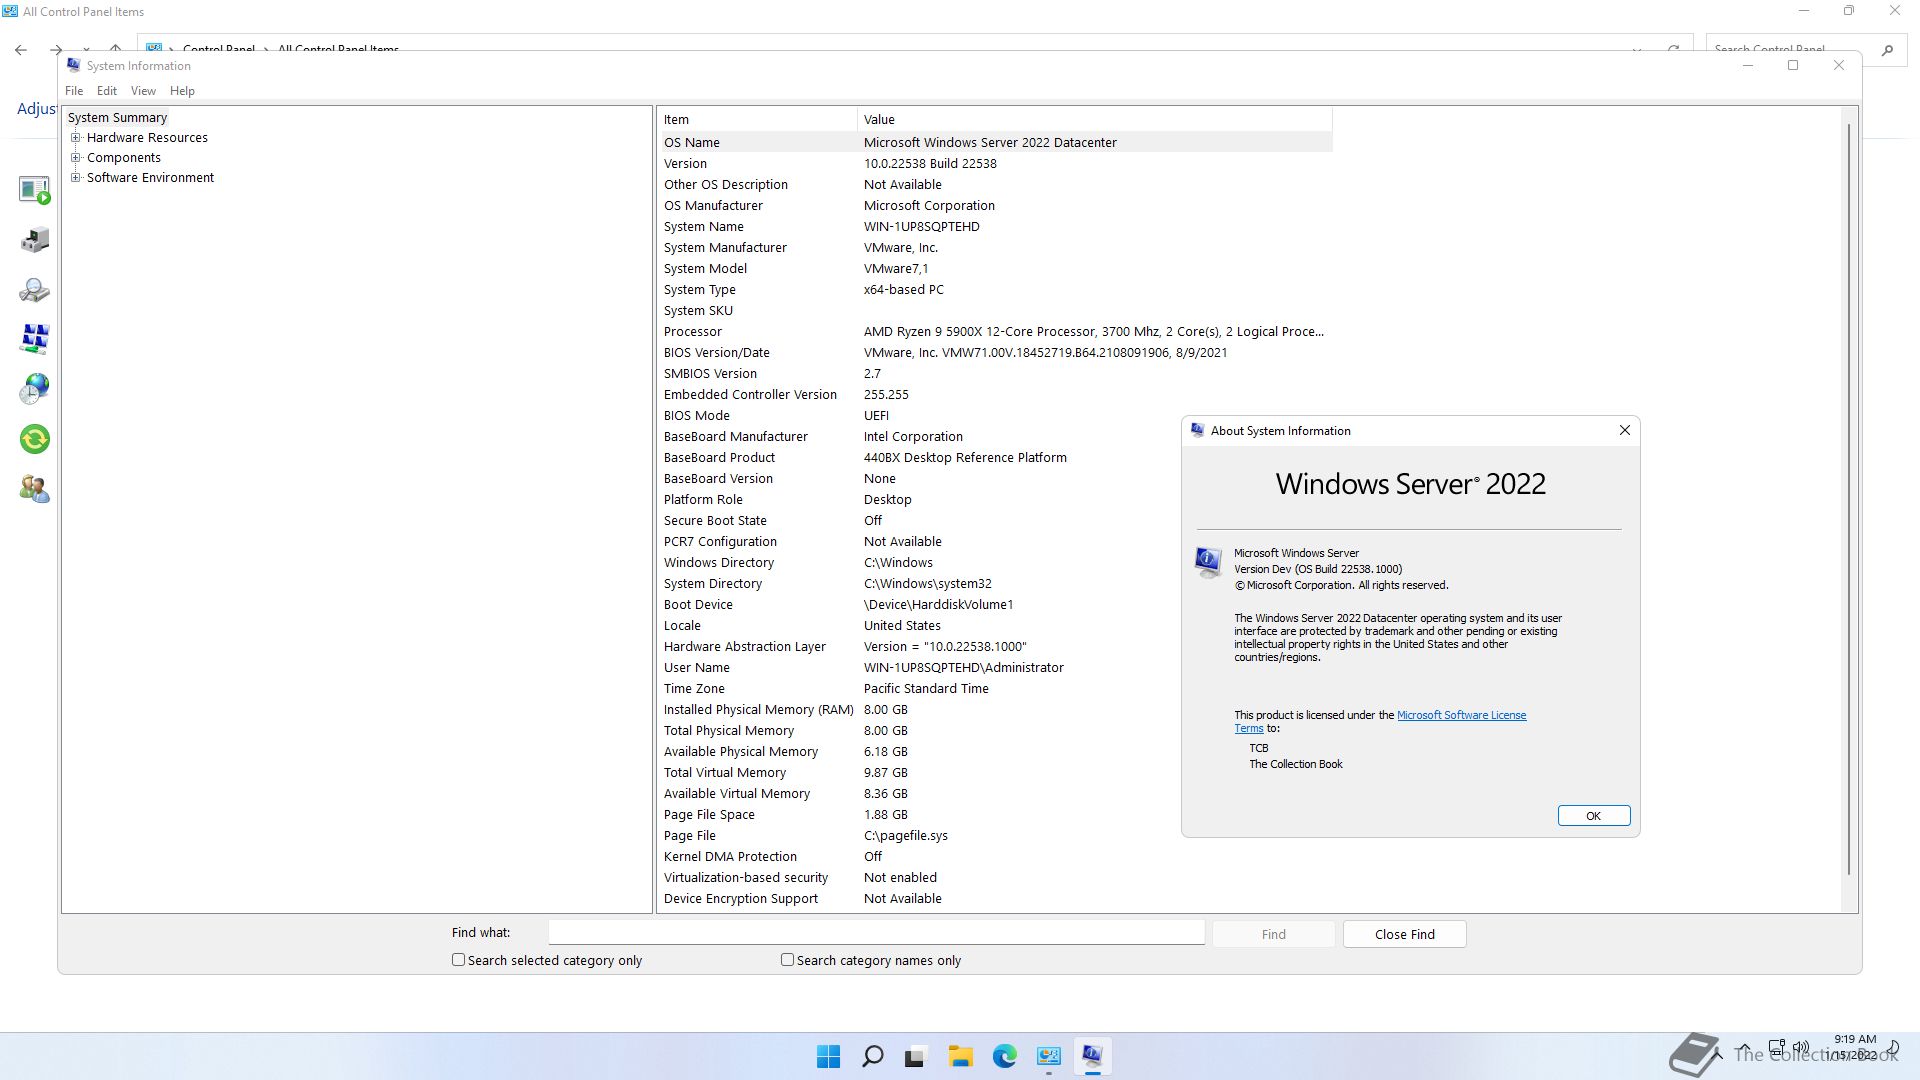Viewport: 1920px width, 1080px height.
Task: Select Components tree label
Action: (124, 158)
